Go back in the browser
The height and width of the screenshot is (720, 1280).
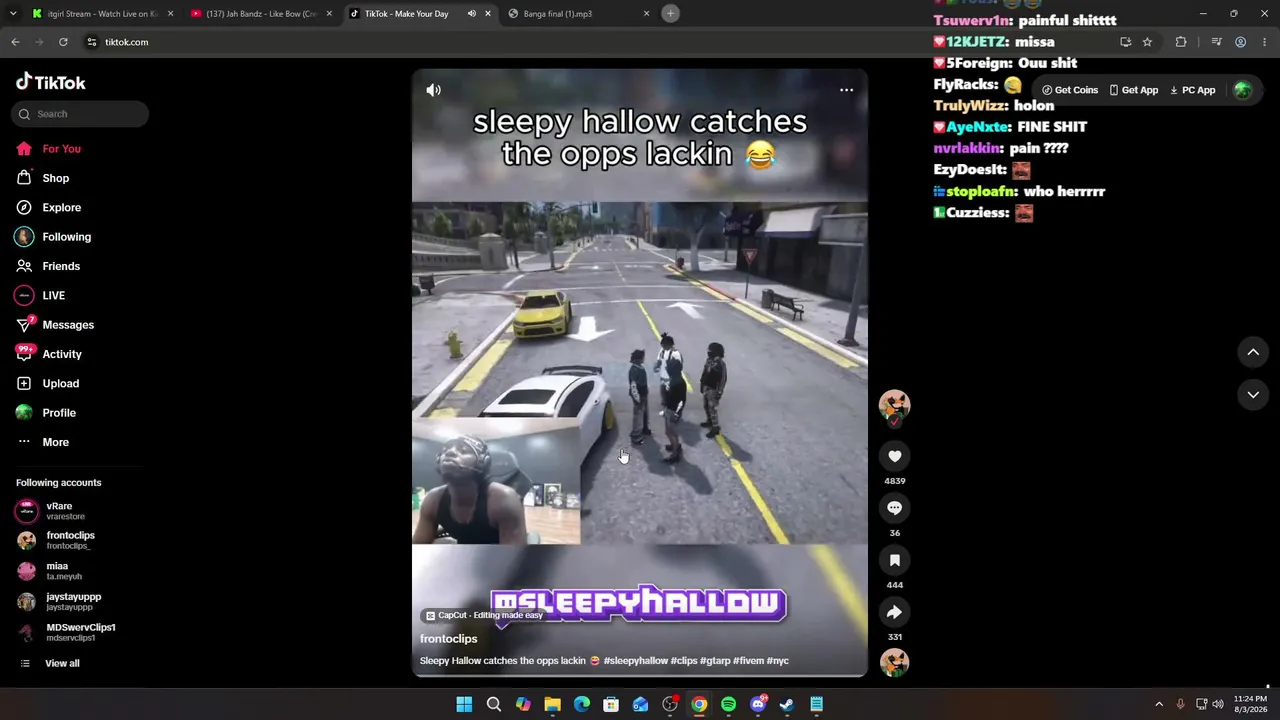pyautogui.click(x=15, y=42)
